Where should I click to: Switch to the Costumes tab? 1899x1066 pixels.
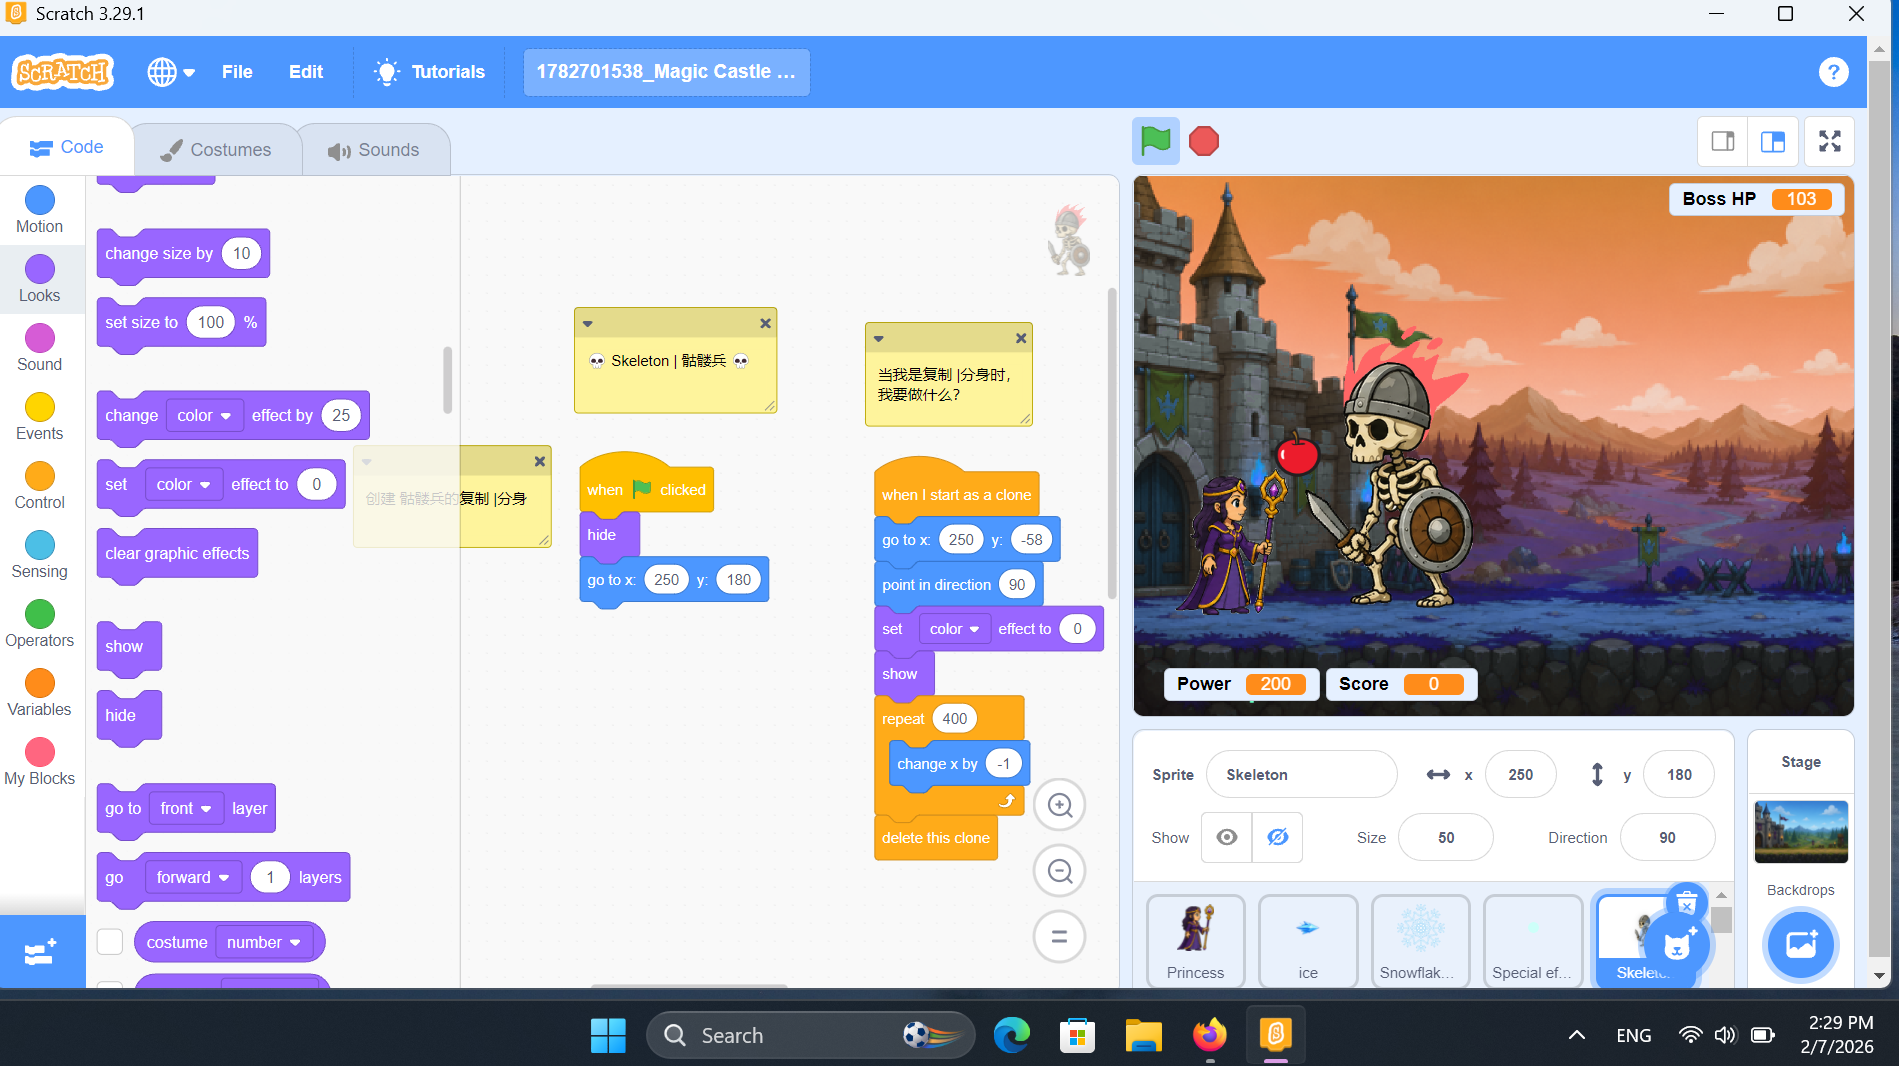tap(216, 150)
